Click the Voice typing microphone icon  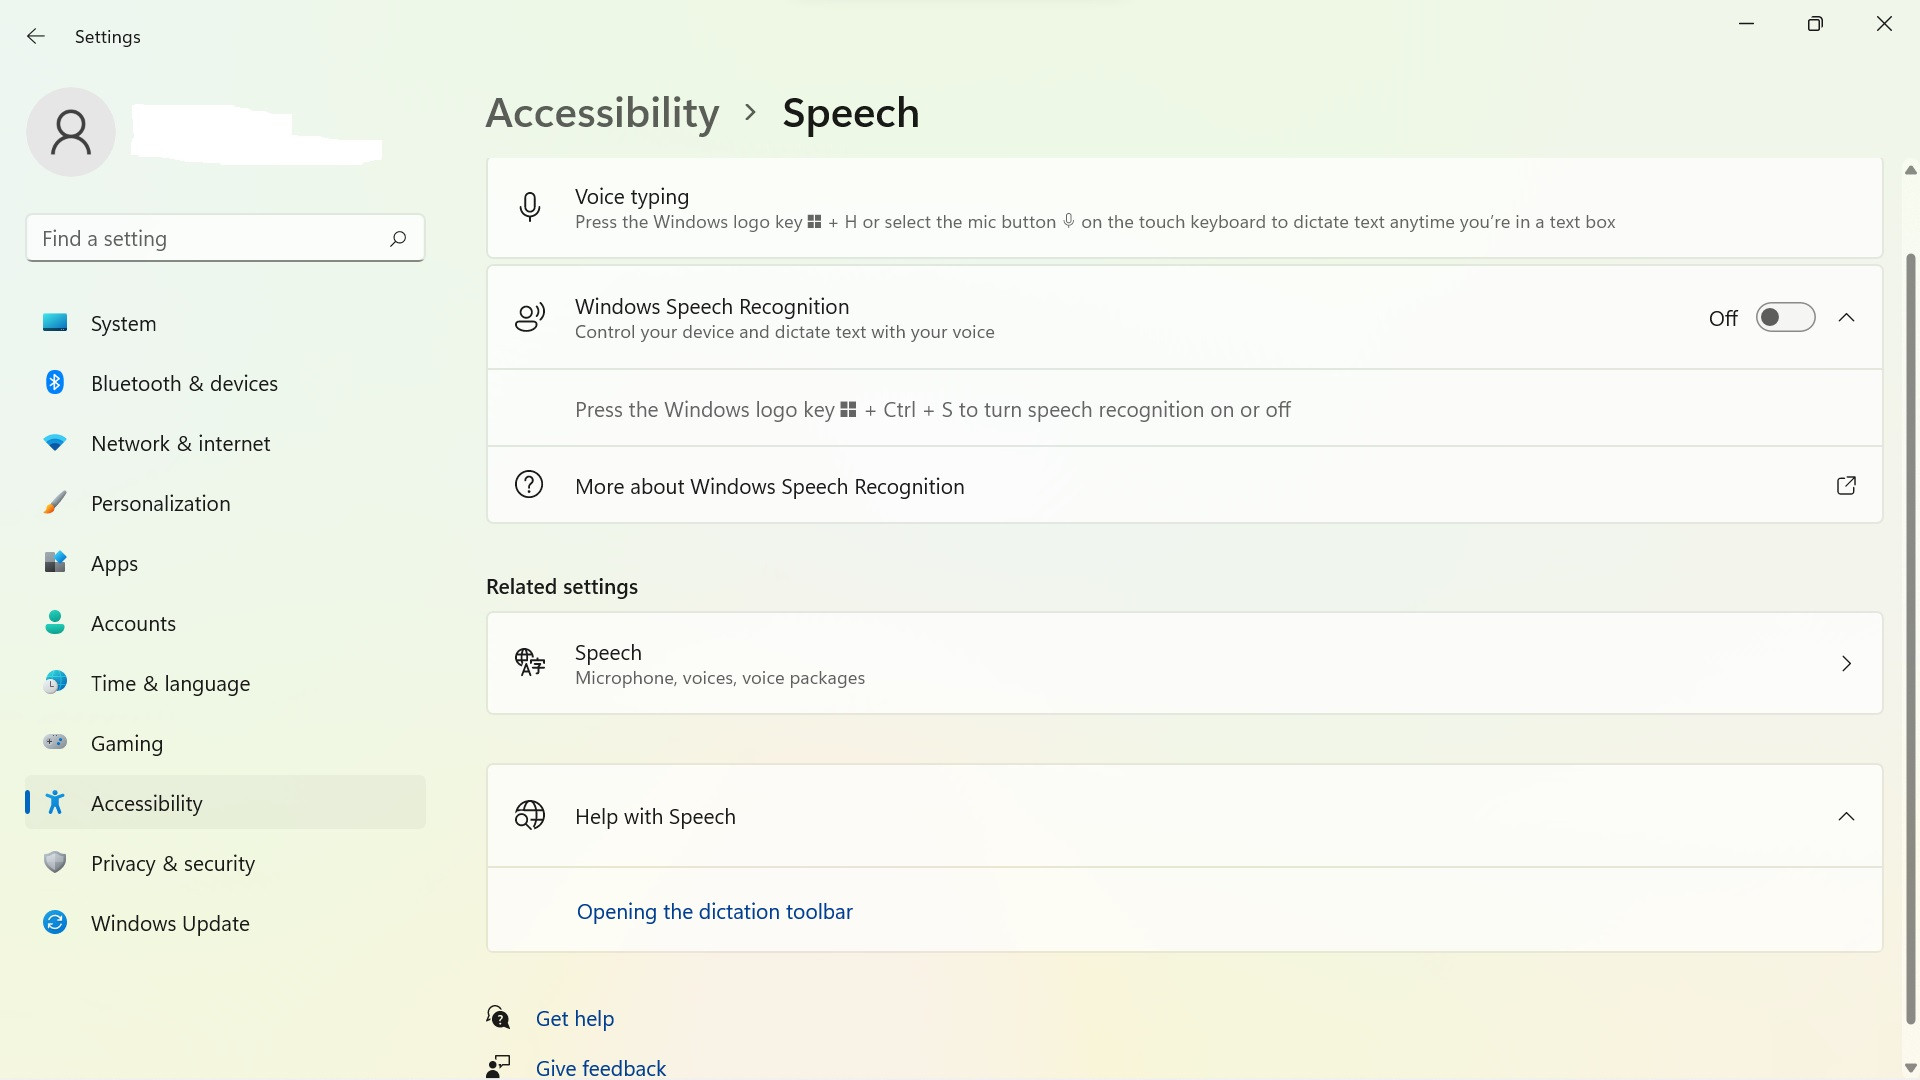click(x=530, y=208)
